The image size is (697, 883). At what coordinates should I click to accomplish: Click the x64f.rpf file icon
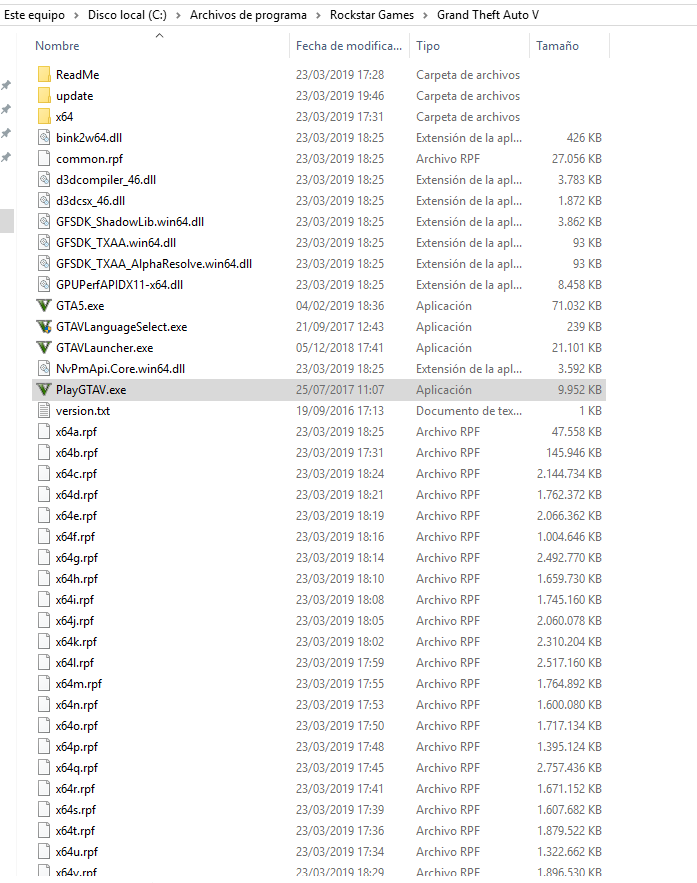(x=44, y=537)
